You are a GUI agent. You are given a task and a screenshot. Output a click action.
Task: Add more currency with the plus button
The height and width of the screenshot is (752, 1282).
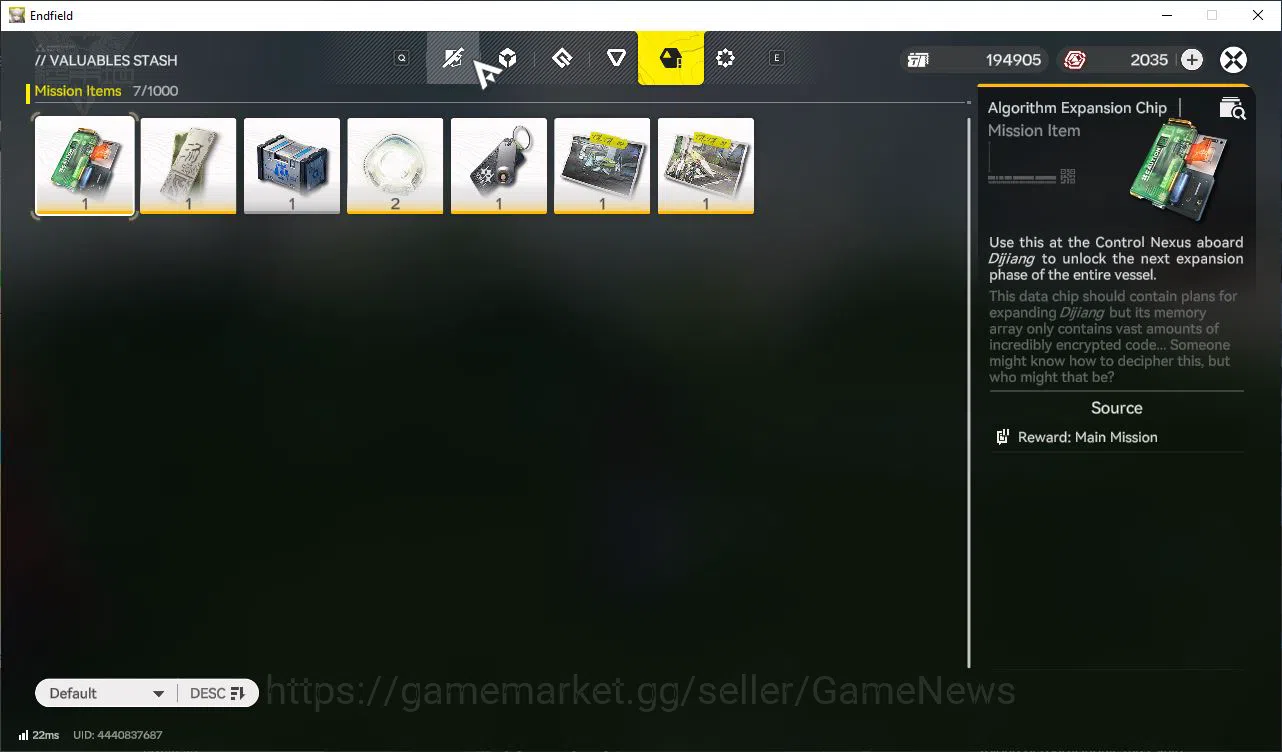(x=1192, y=60)
